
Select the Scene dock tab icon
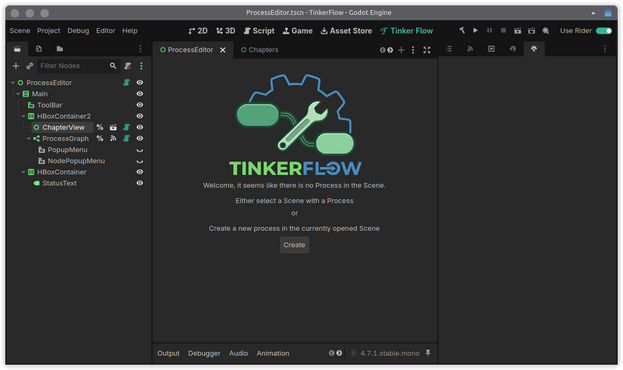click(x=17, y=48)
